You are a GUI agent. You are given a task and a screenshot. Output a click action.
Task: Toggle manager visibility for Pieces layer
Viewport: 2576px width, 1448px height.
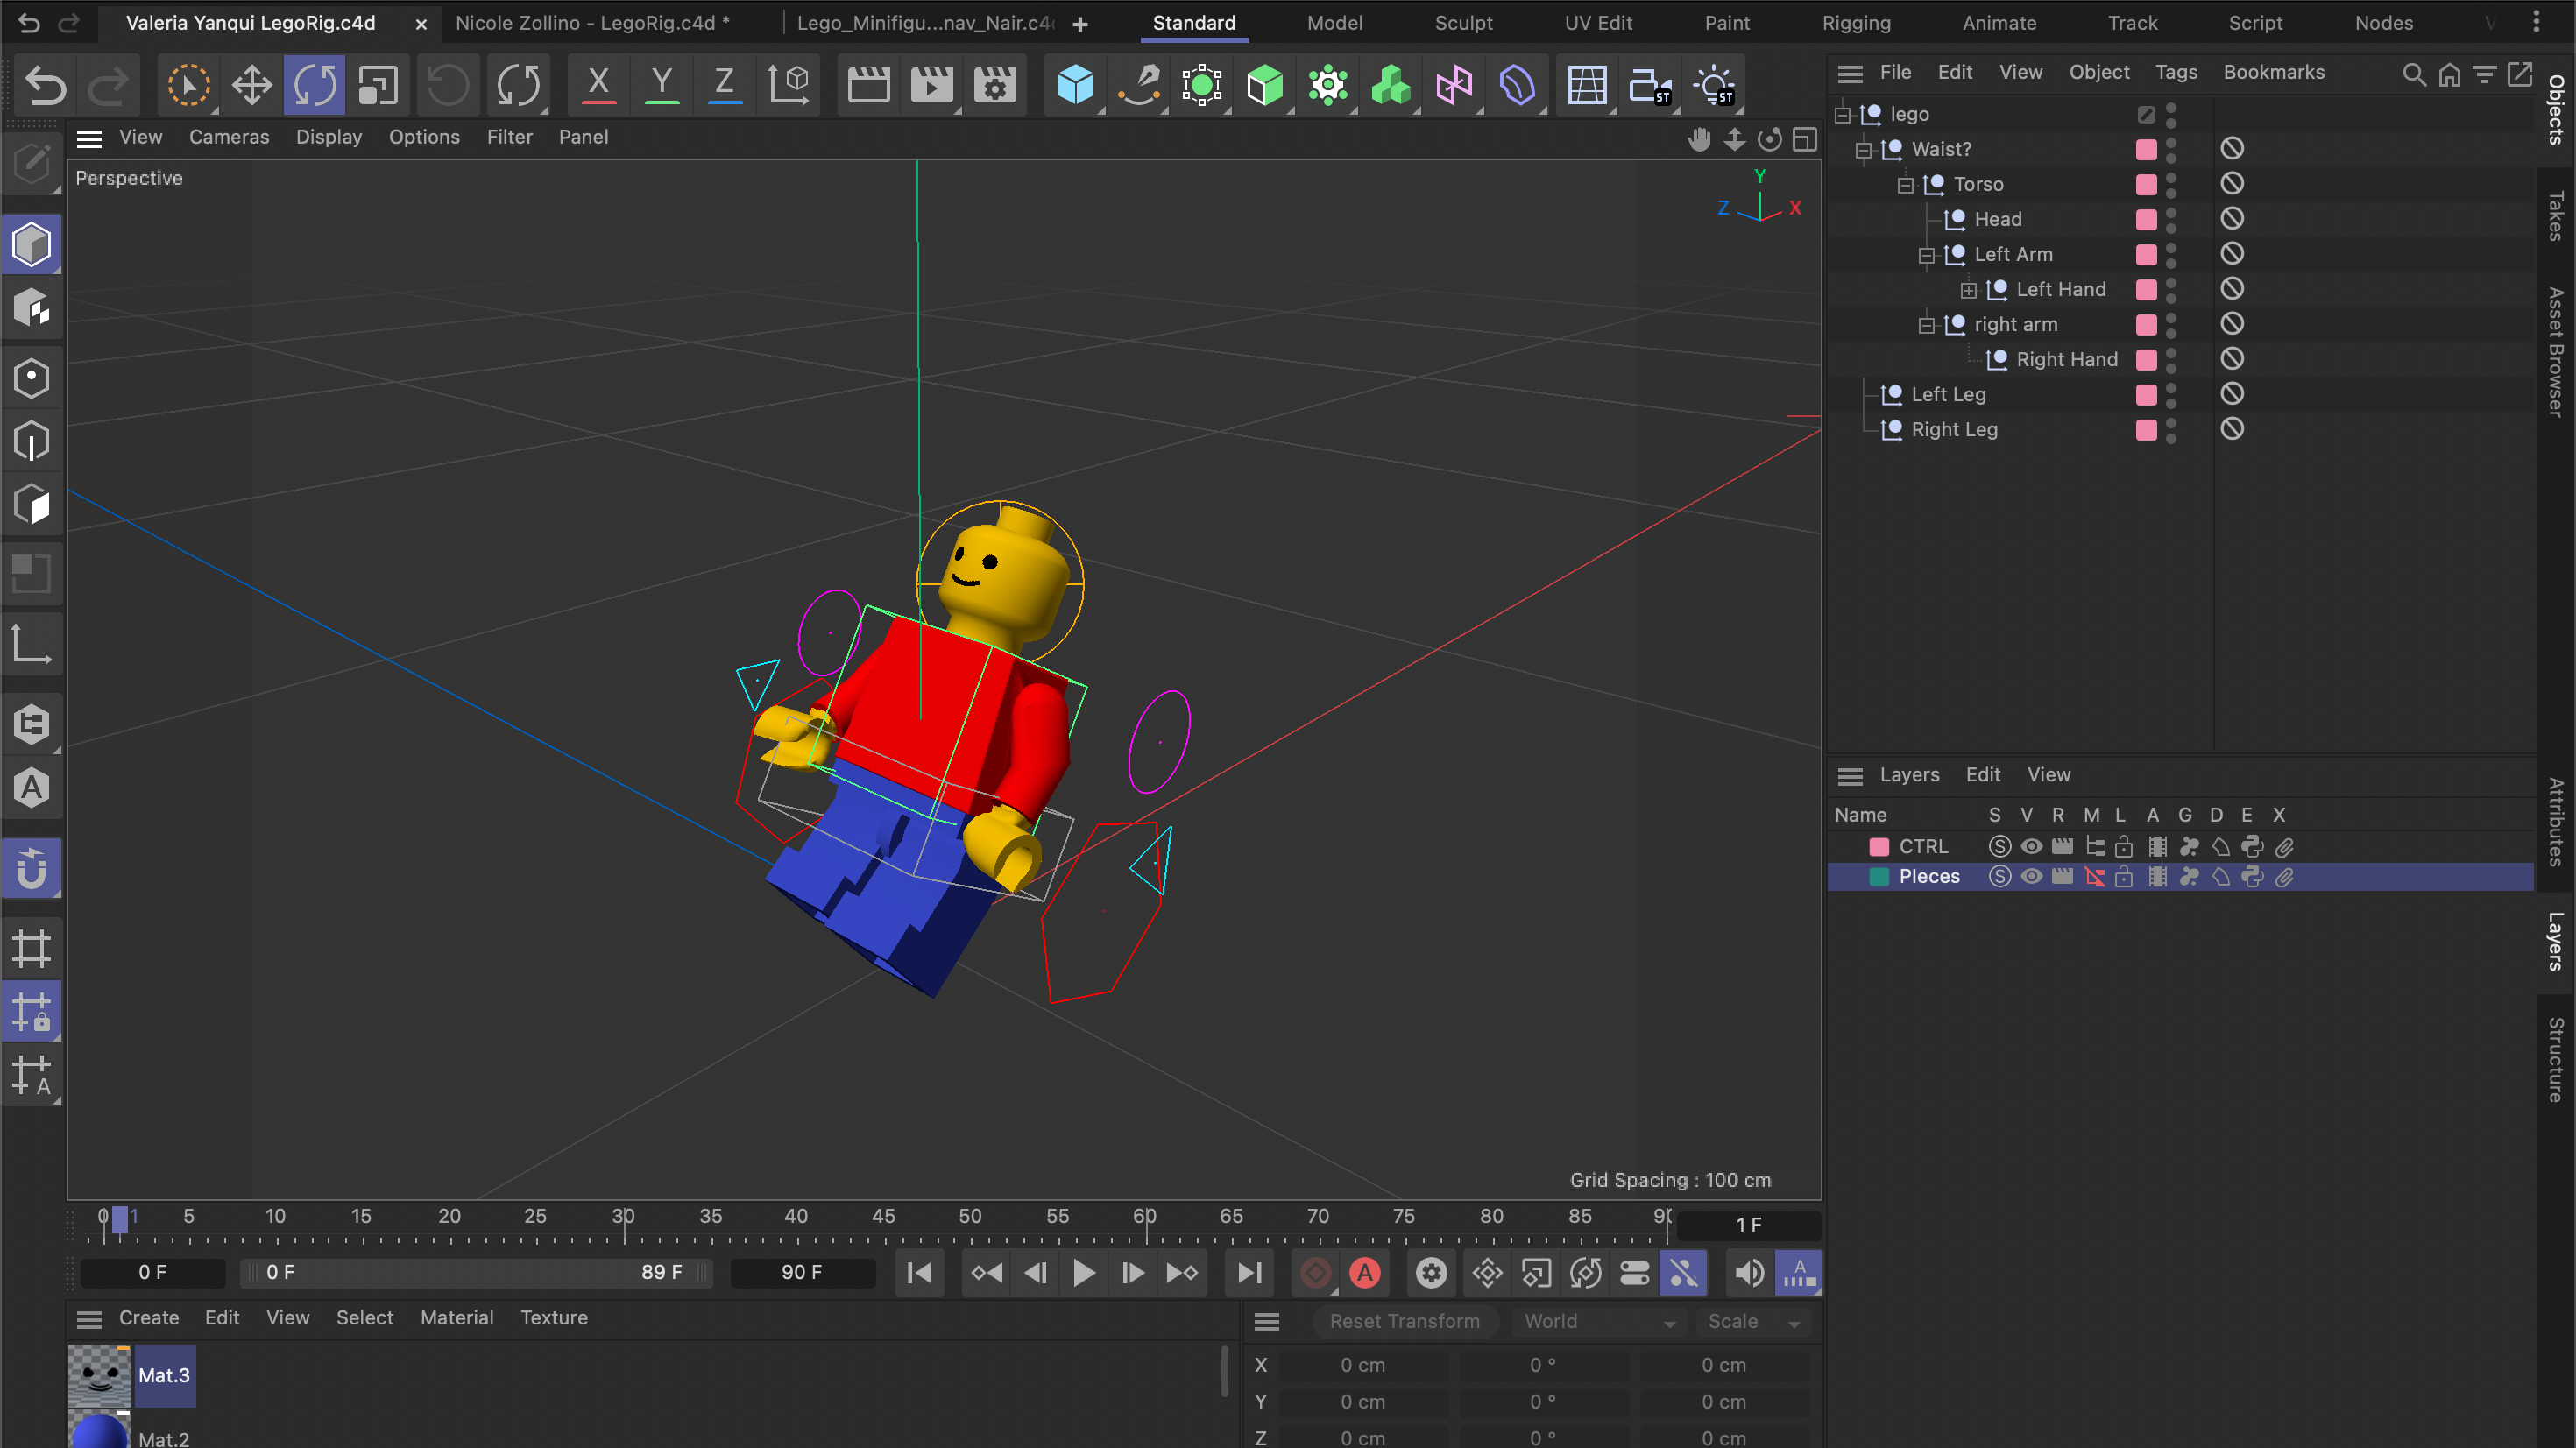[2093, 876]
